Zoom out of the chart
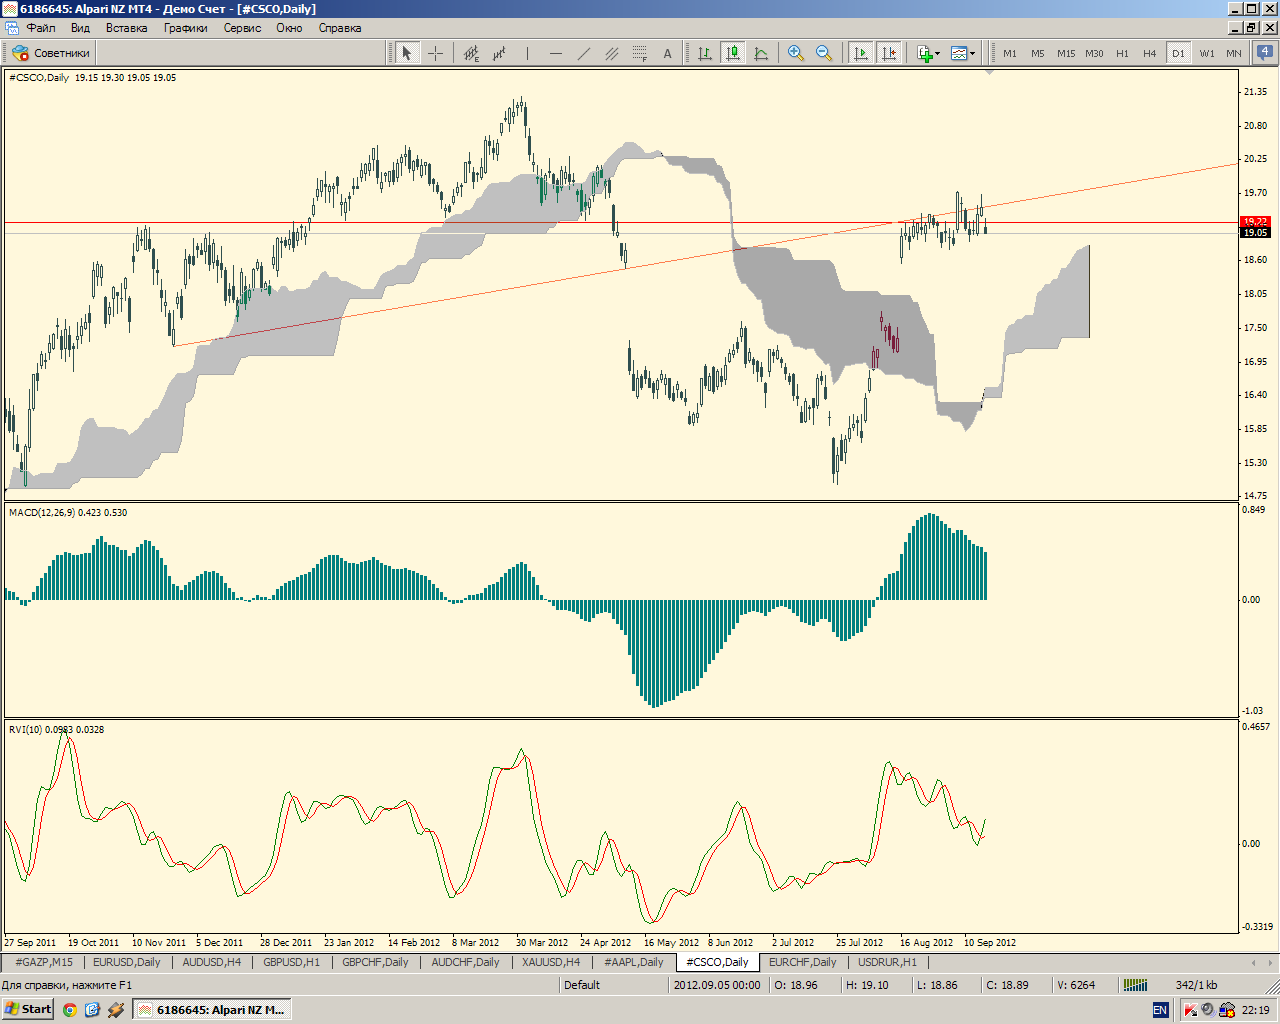The image size is (1280, 1024). (824, 53)
